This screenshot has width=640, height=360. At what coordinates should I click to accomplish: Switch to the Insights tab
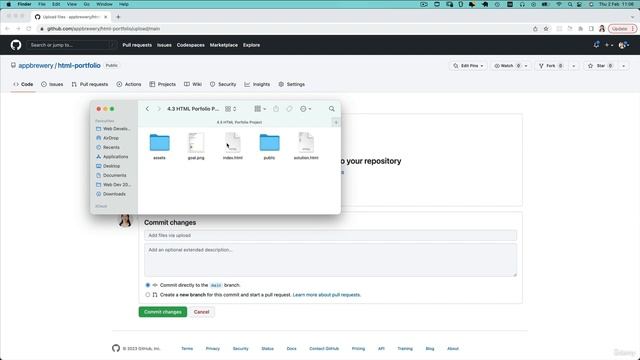[x=257, y=84]
